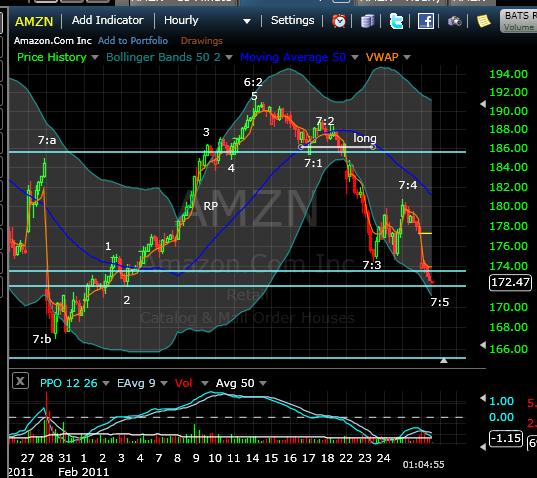Click the 7:3 wave annotation
The width and height of the screenshot is (537, 478).
[x=372, y=265]
